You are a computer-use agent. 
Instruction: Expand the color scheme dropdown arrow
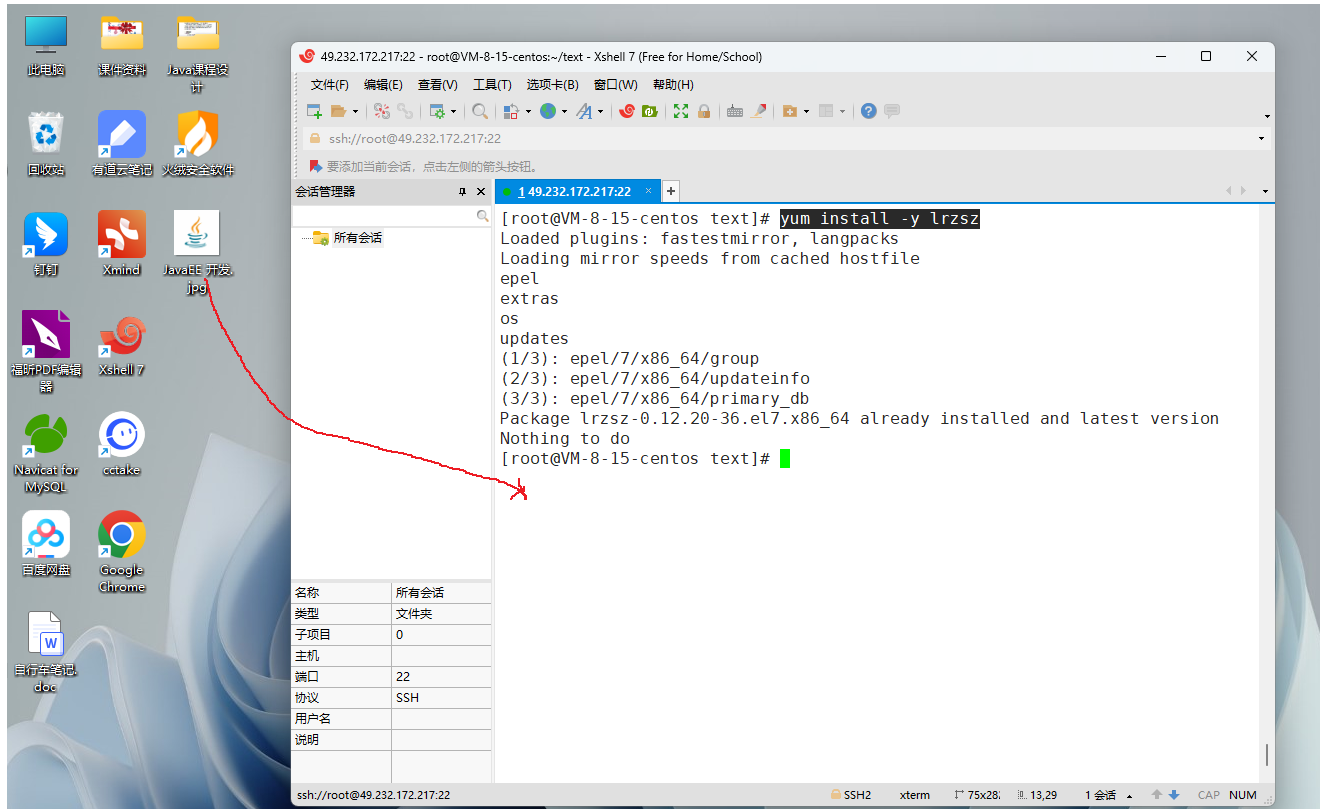527,112
